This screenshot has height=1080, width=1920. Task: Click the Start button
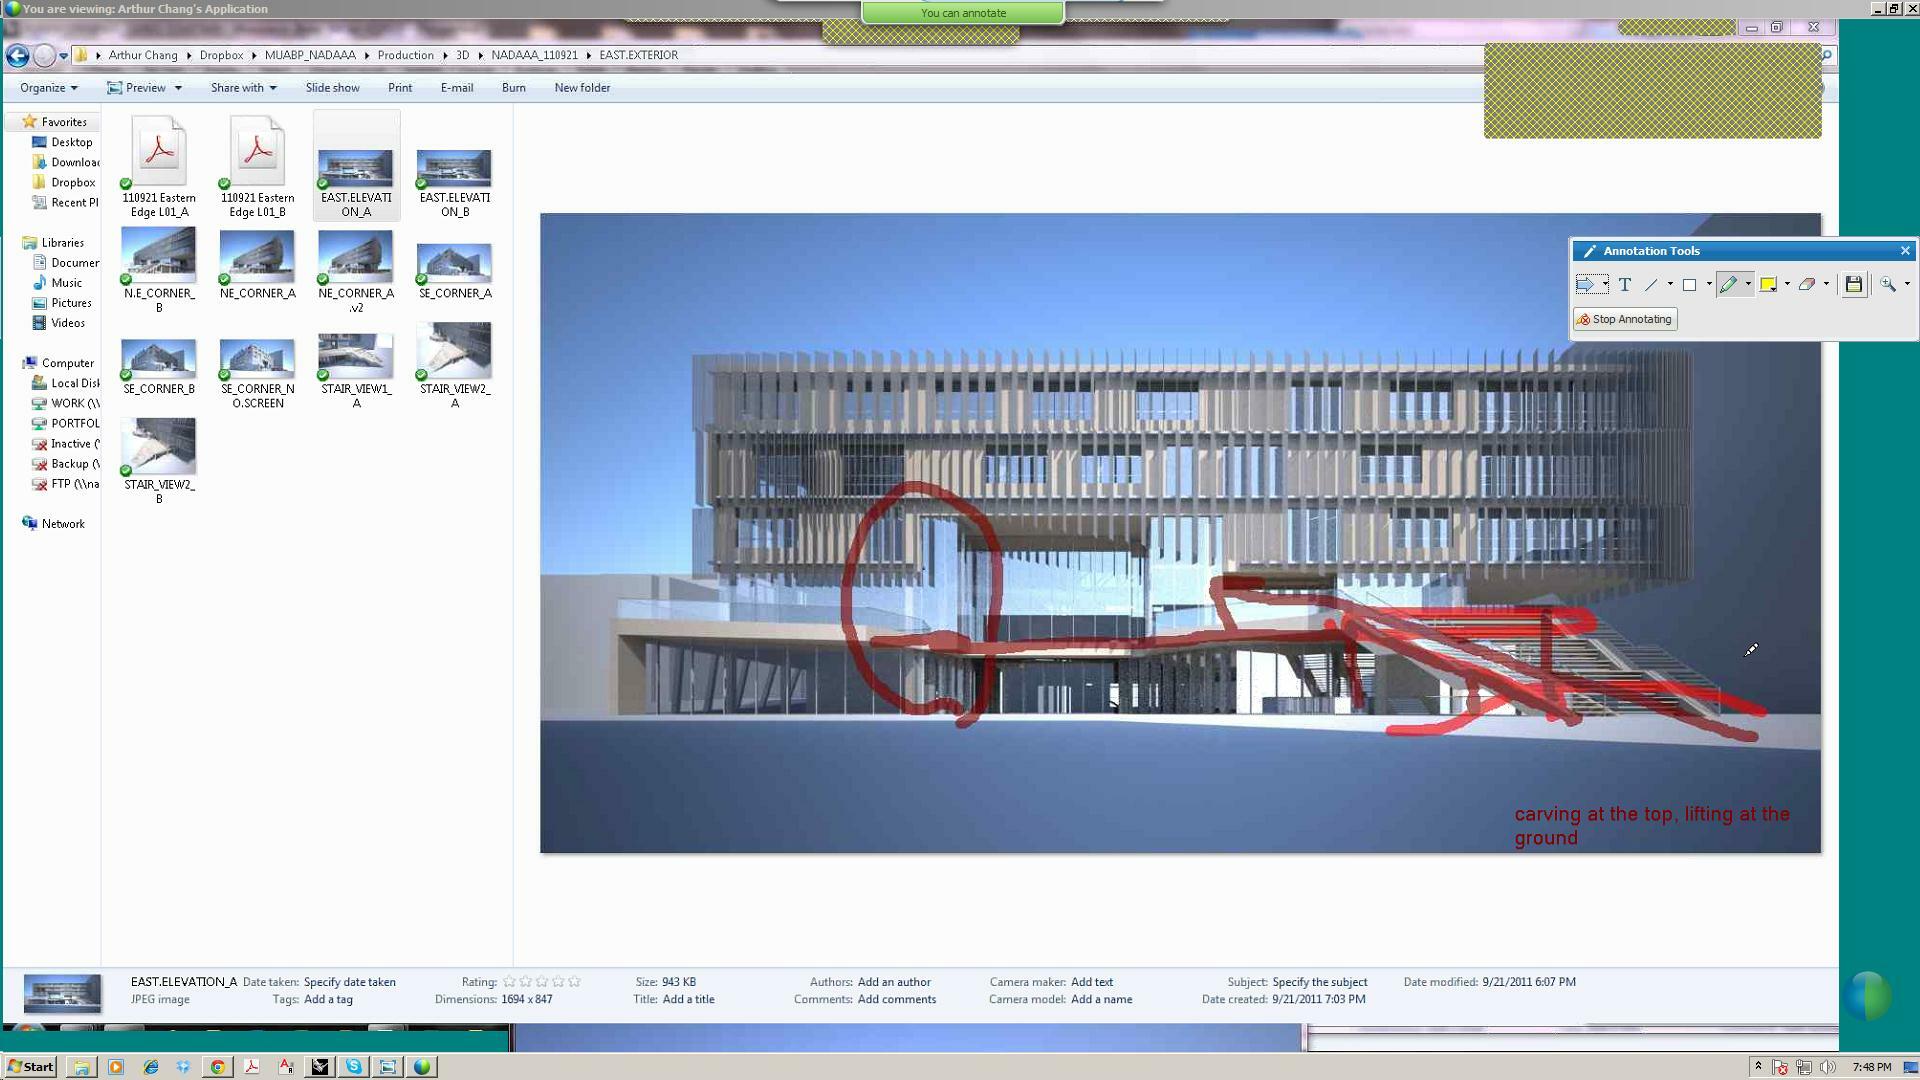(x=30, y=1067)
